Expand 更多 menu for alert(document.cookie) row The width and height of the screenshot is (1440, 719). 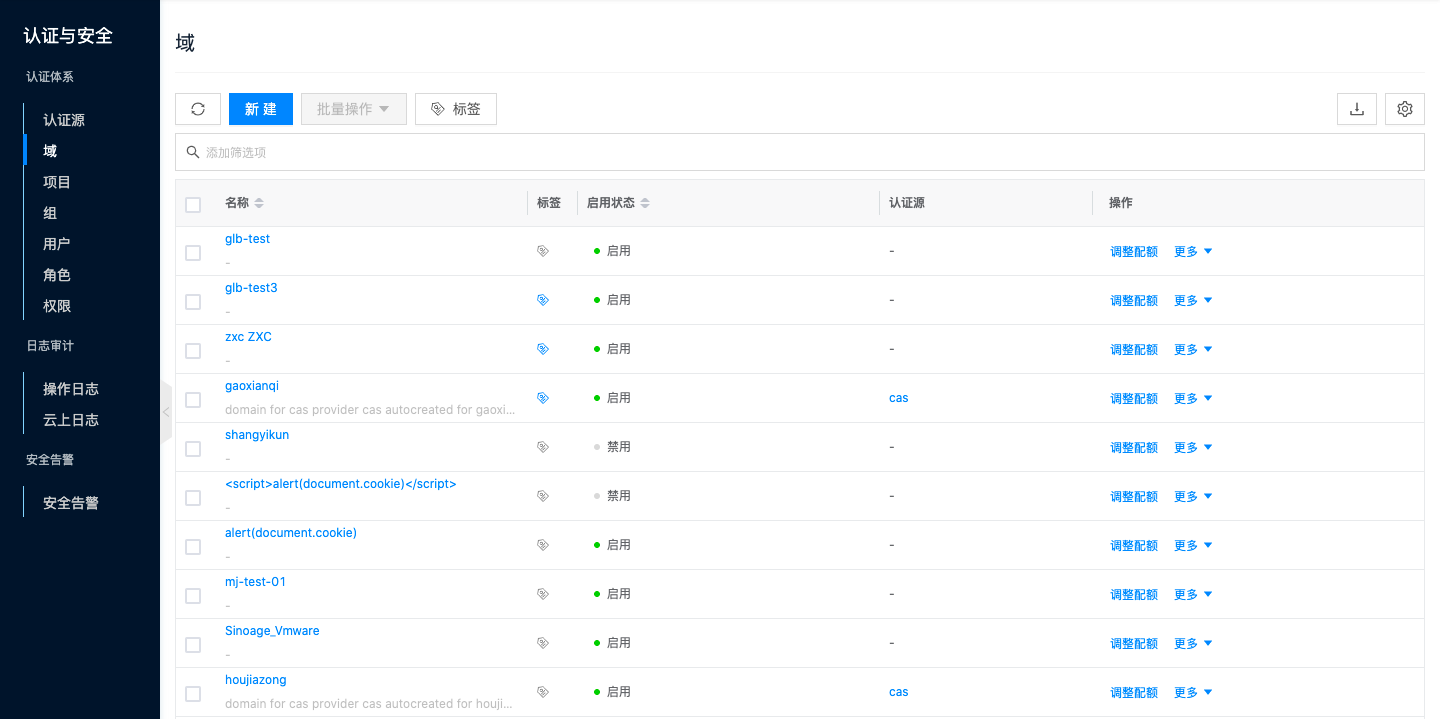pos(1193,546)
